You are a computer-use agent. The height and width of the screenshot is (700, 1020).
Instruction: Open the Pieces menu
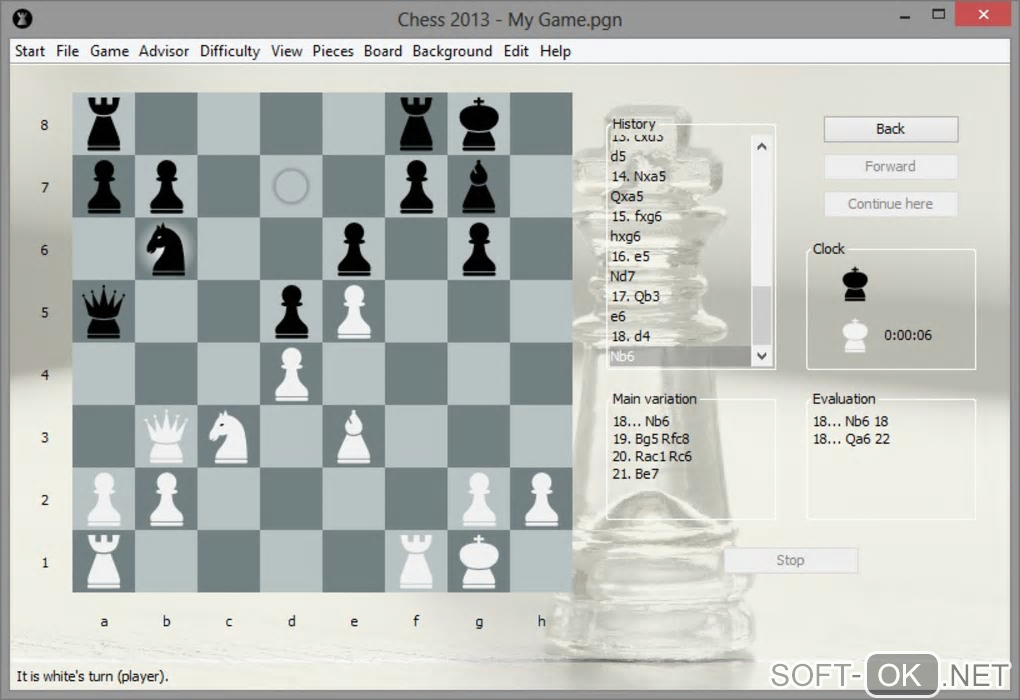333,51
